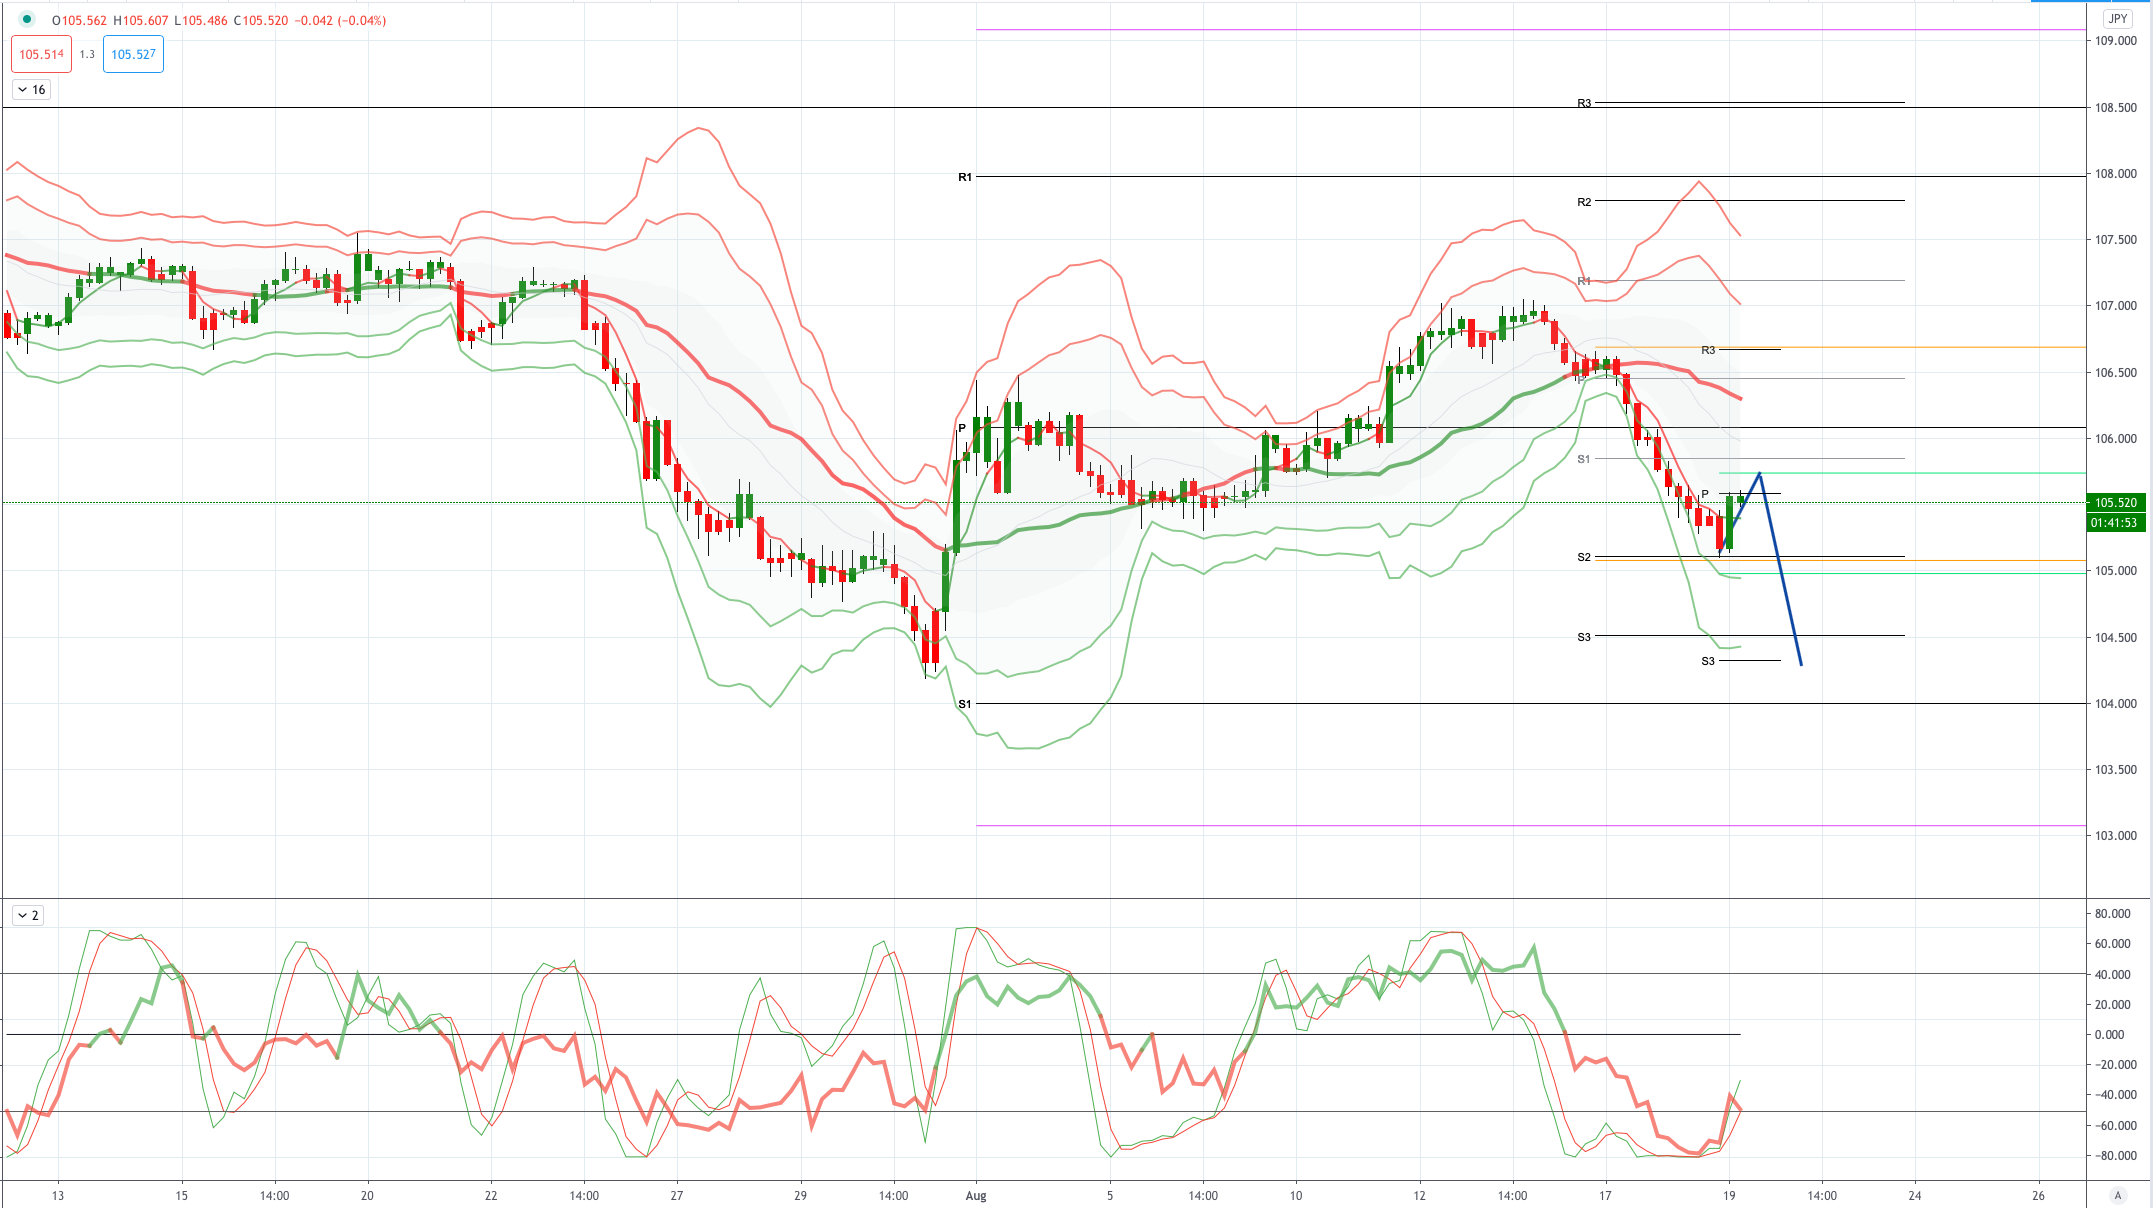Click the blue buy price 105.527 button

133,54
